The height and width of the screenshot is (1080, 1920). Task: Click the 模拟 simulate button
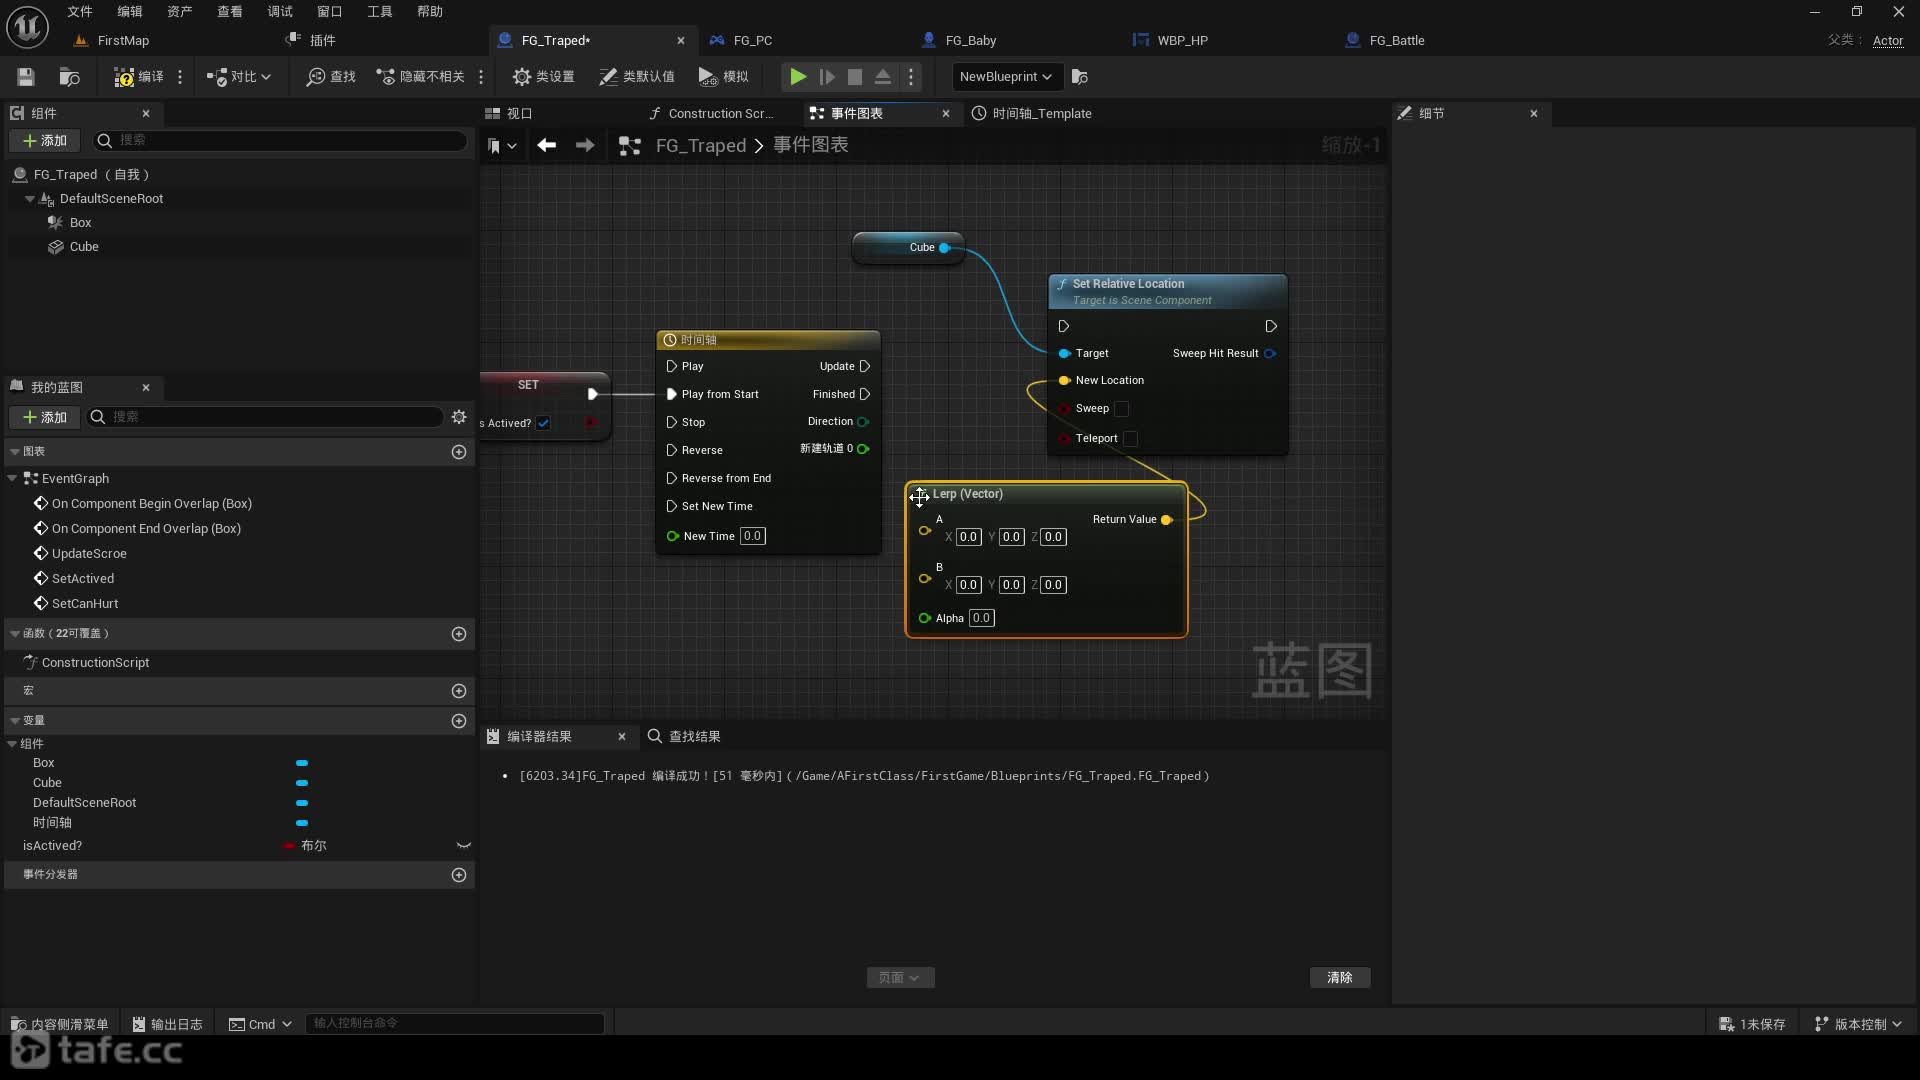coord(723,77)
